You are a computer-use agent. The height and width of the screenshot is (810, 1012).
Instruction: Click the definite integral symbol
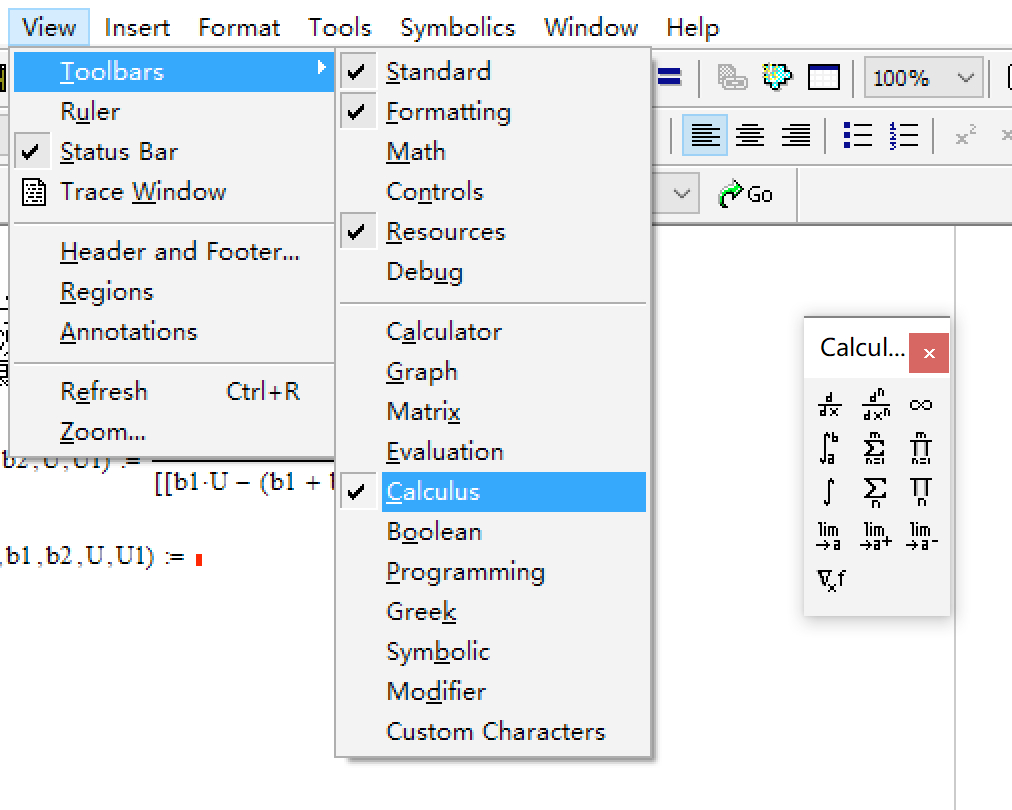pyautogui.click(x=829, y=449)
